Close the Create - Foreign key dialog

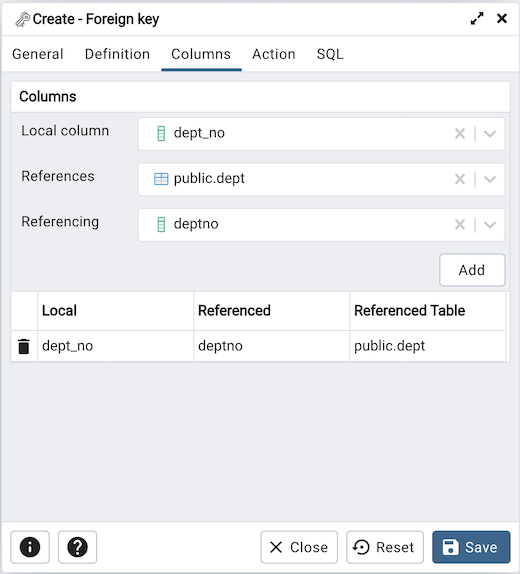tap(502, 19)
